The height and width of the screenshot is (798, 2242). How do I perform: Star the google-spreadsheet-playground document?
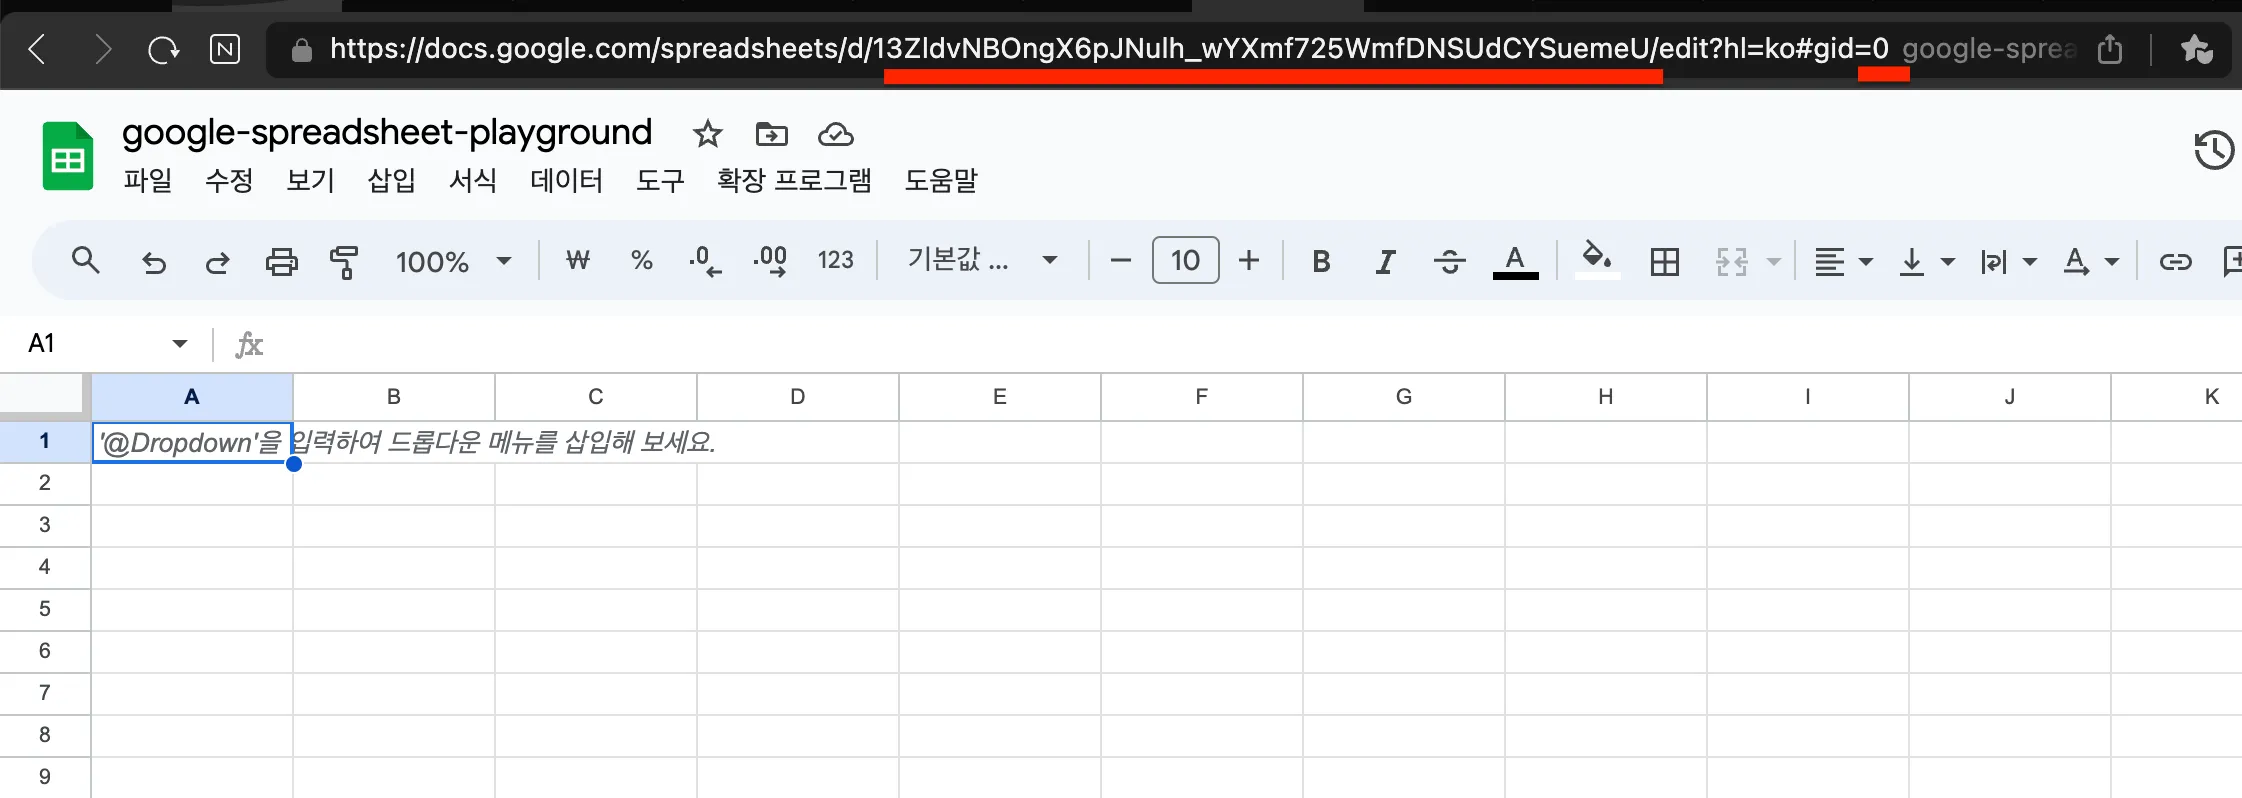[x=707, y=133]
